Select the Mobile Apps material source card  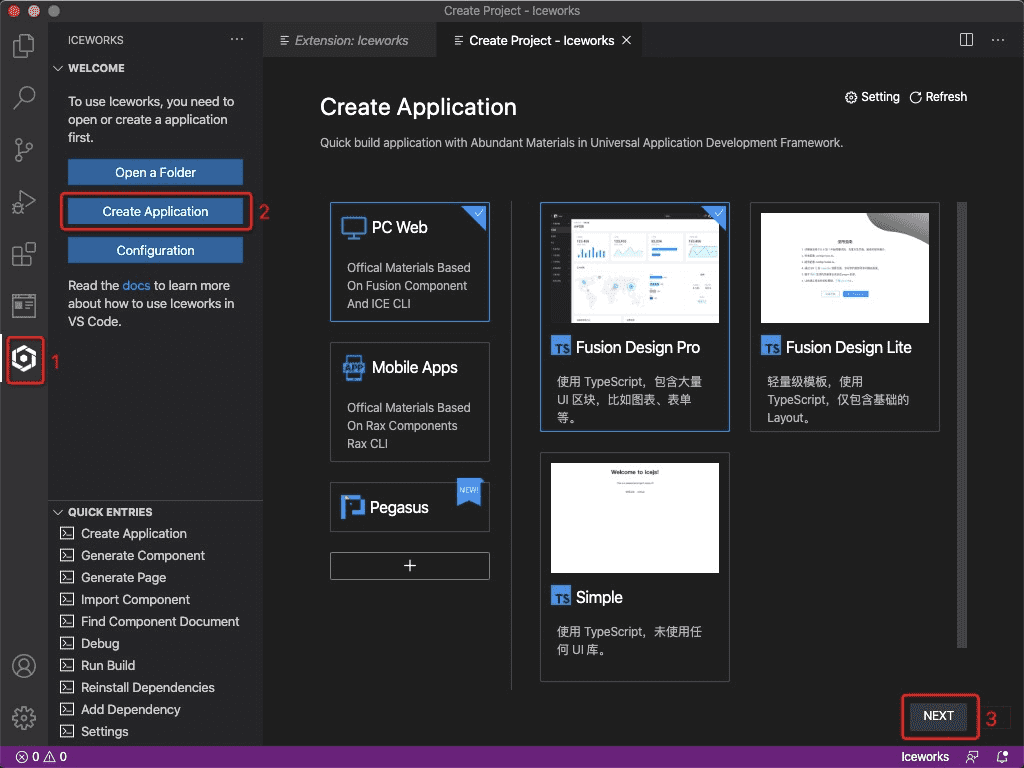coord(409,402)
